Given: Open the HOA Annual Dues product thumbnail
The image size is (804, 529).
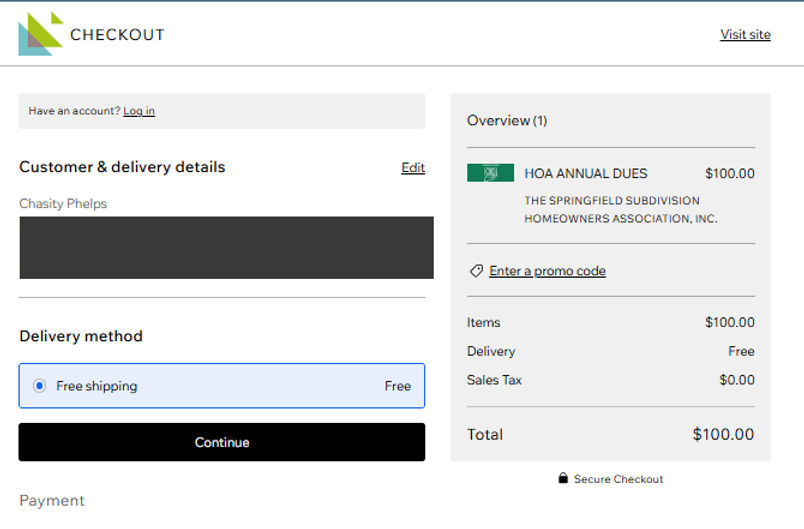Looking at the screenshot, I should click(490, 173).
